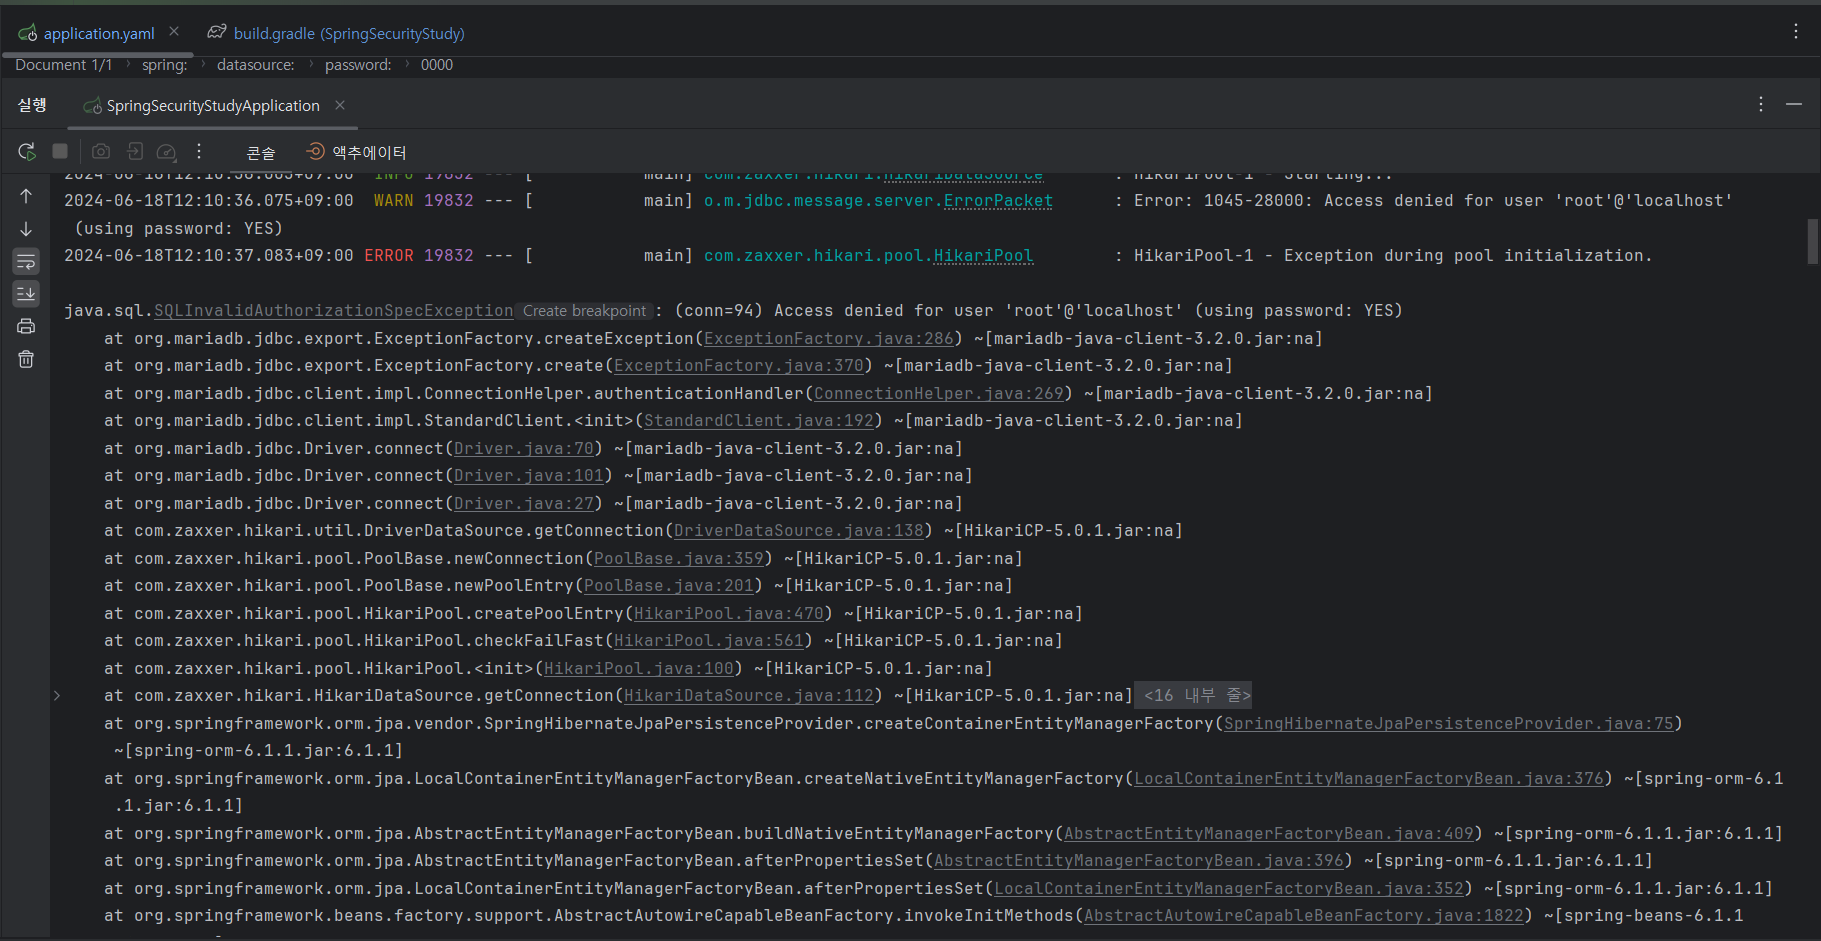Viewport: 1821px width, 941px height.
Task: Print the console output
Action: point(26,326)
